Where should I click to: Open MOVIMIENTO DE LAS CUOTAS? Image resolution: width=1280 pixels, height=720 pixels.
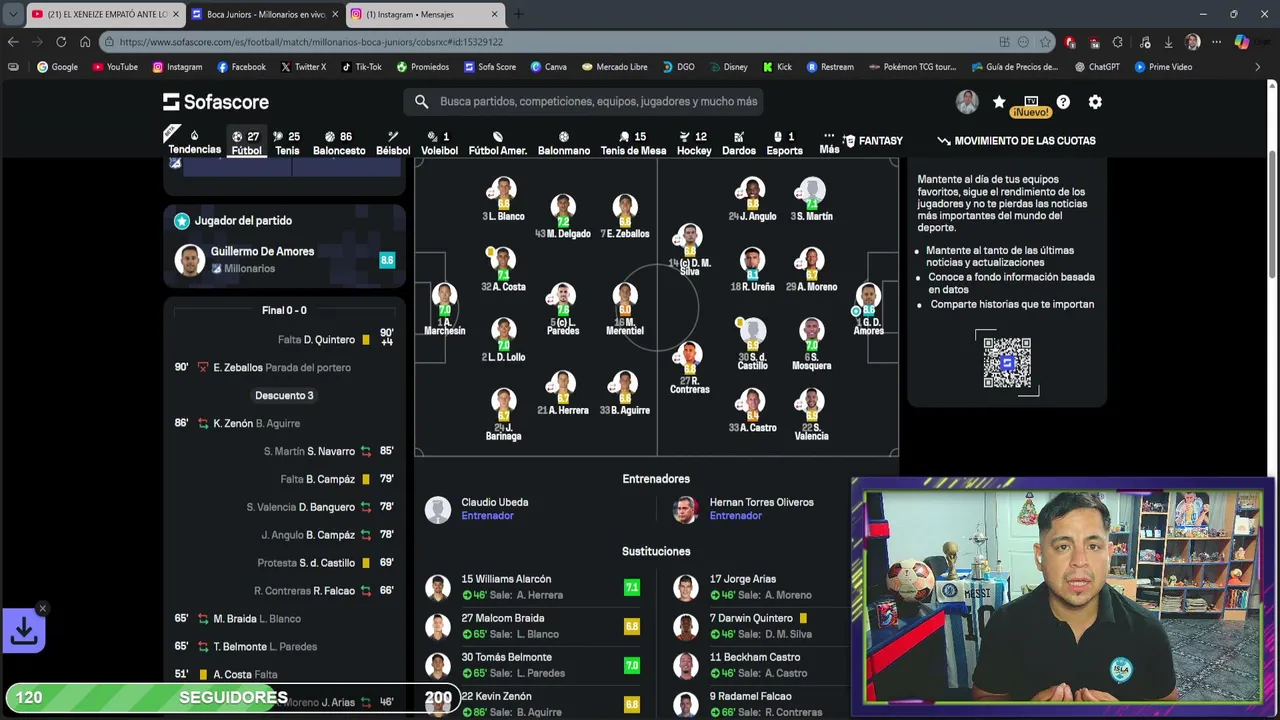(1016, 141)
